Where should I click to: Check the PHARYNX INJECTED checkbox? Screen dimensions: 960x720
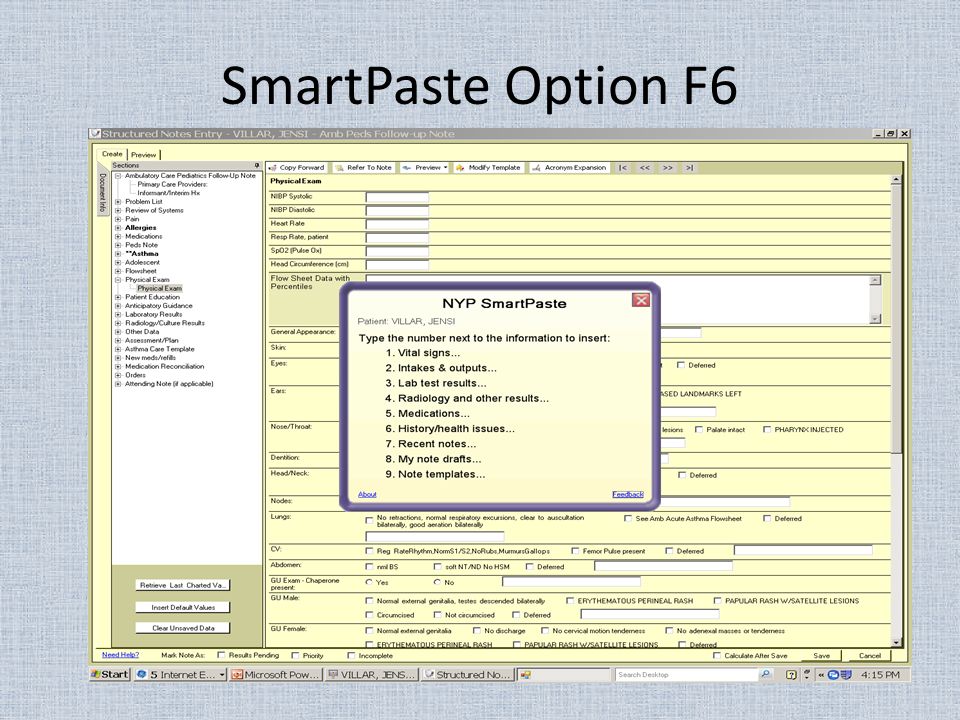(x=767, y=430)
